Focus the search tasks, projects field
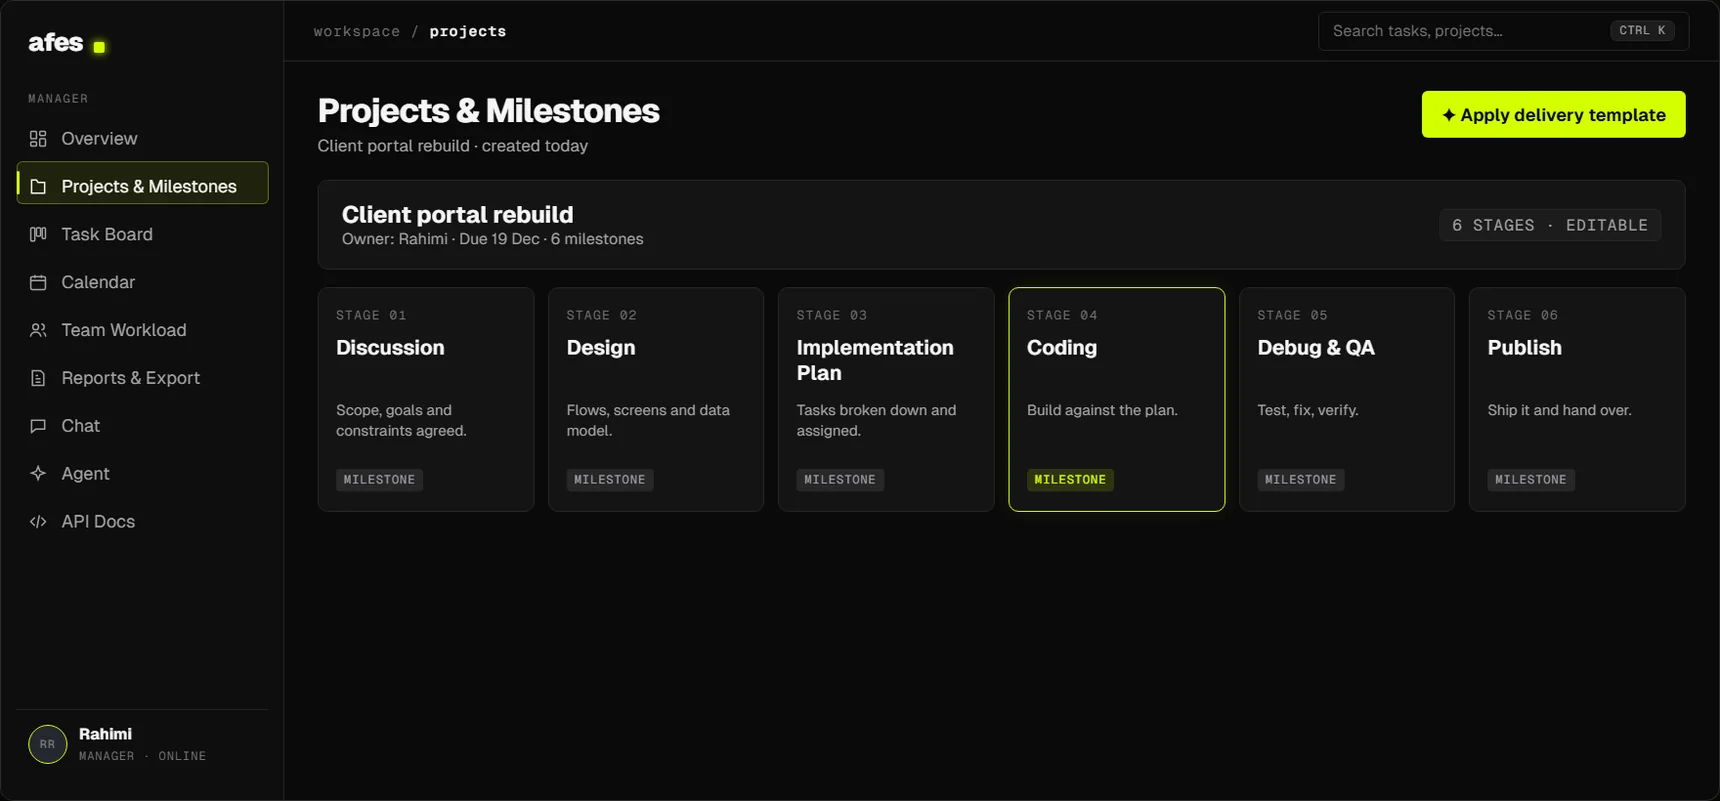1720x801 pixels. pos(1503,31)
